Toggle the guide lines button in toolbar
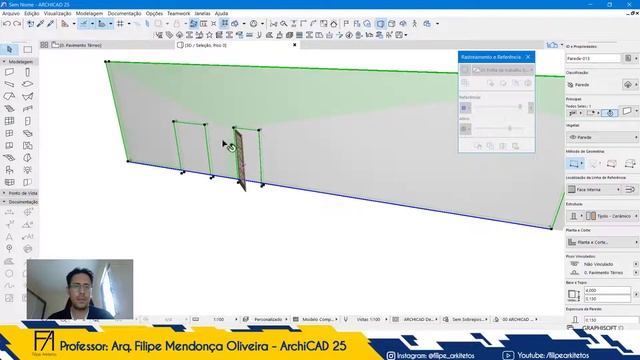The image size is (640, 360). pos(84,24)
